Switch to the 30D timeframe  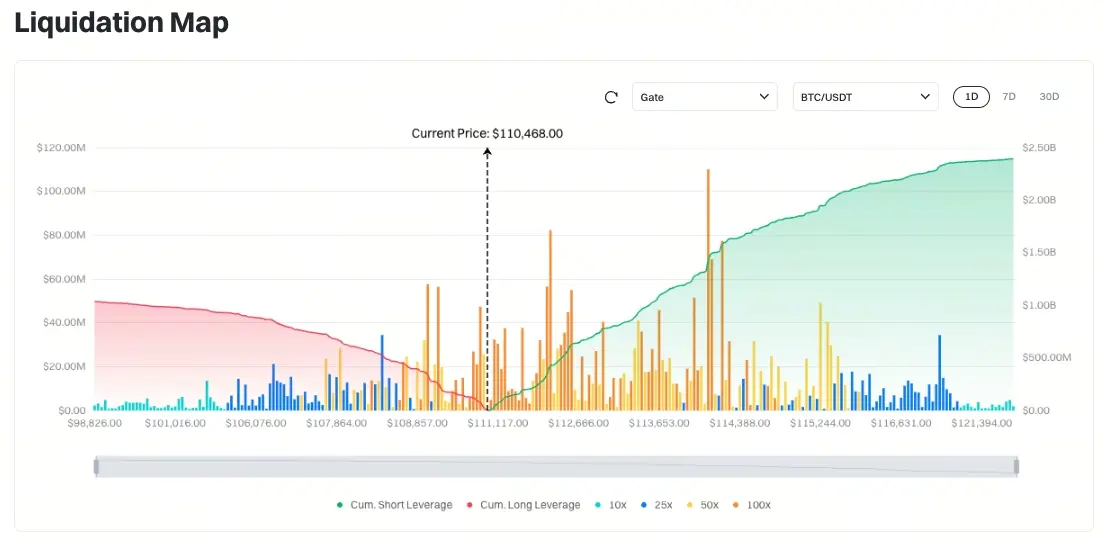pyautogui.click(x=1049, y=96)
